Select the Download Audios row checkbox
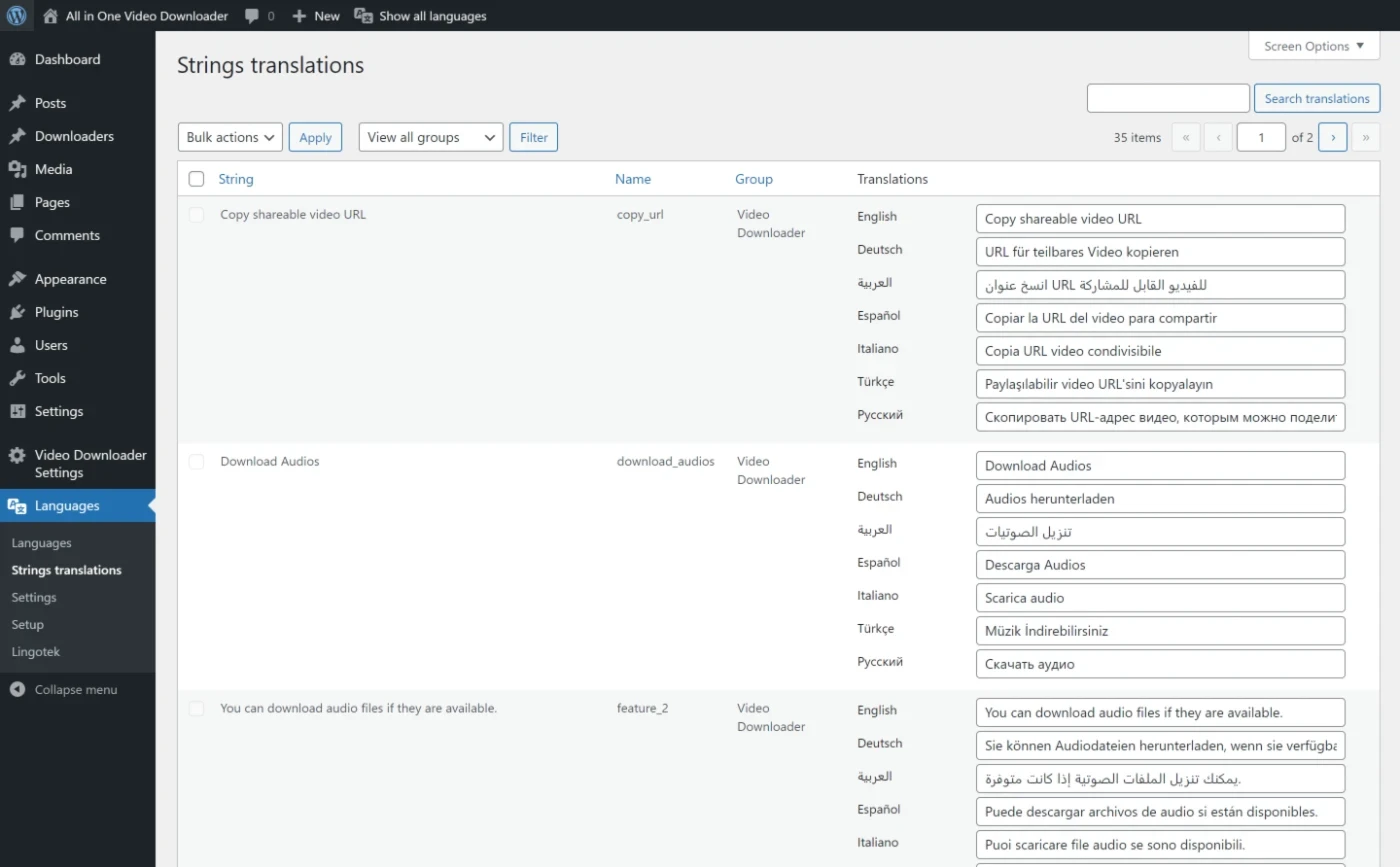Image resolution: width=1400 pixels, height=867 pixels. [x=197, y=462]
